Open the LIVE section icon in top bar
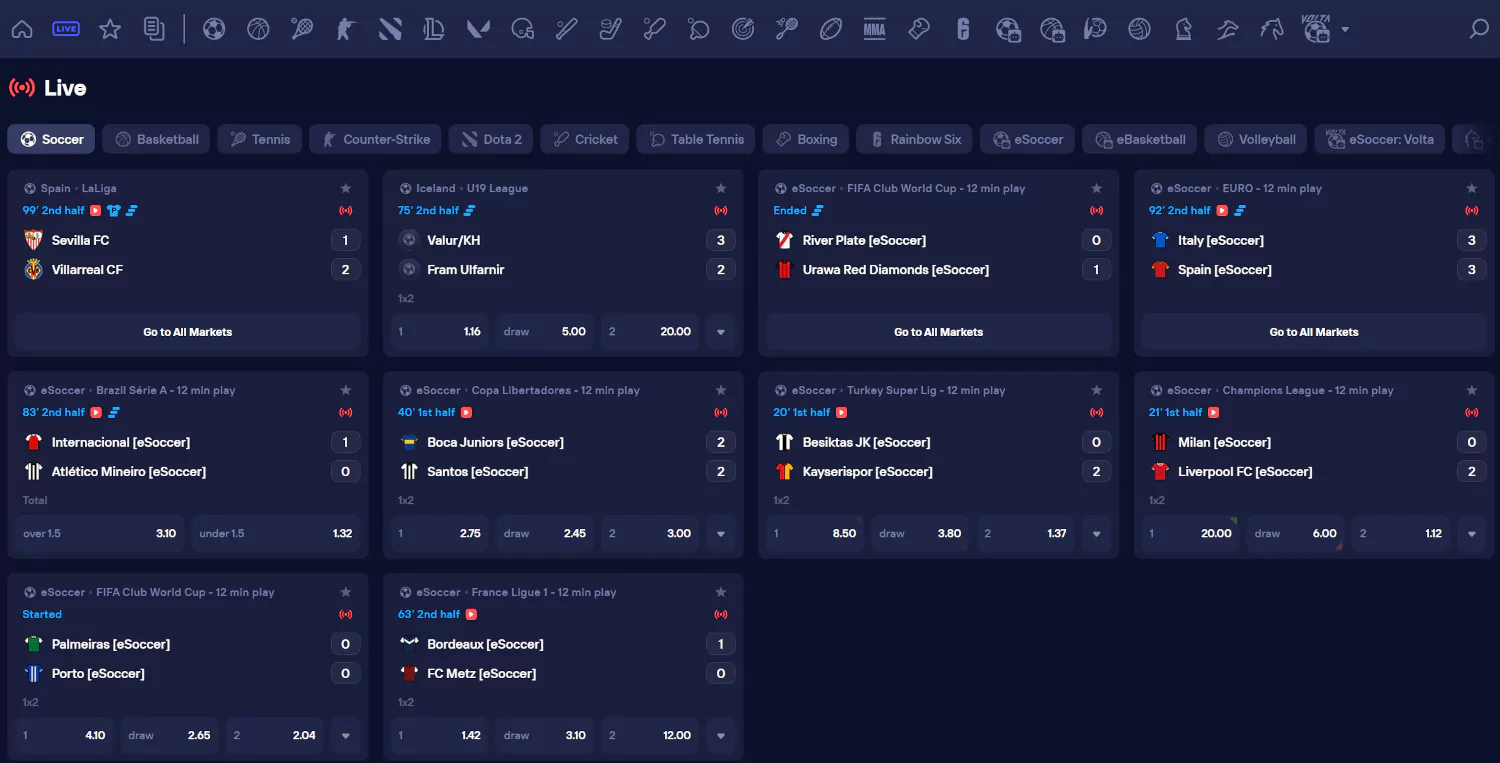 click(66, 29)
